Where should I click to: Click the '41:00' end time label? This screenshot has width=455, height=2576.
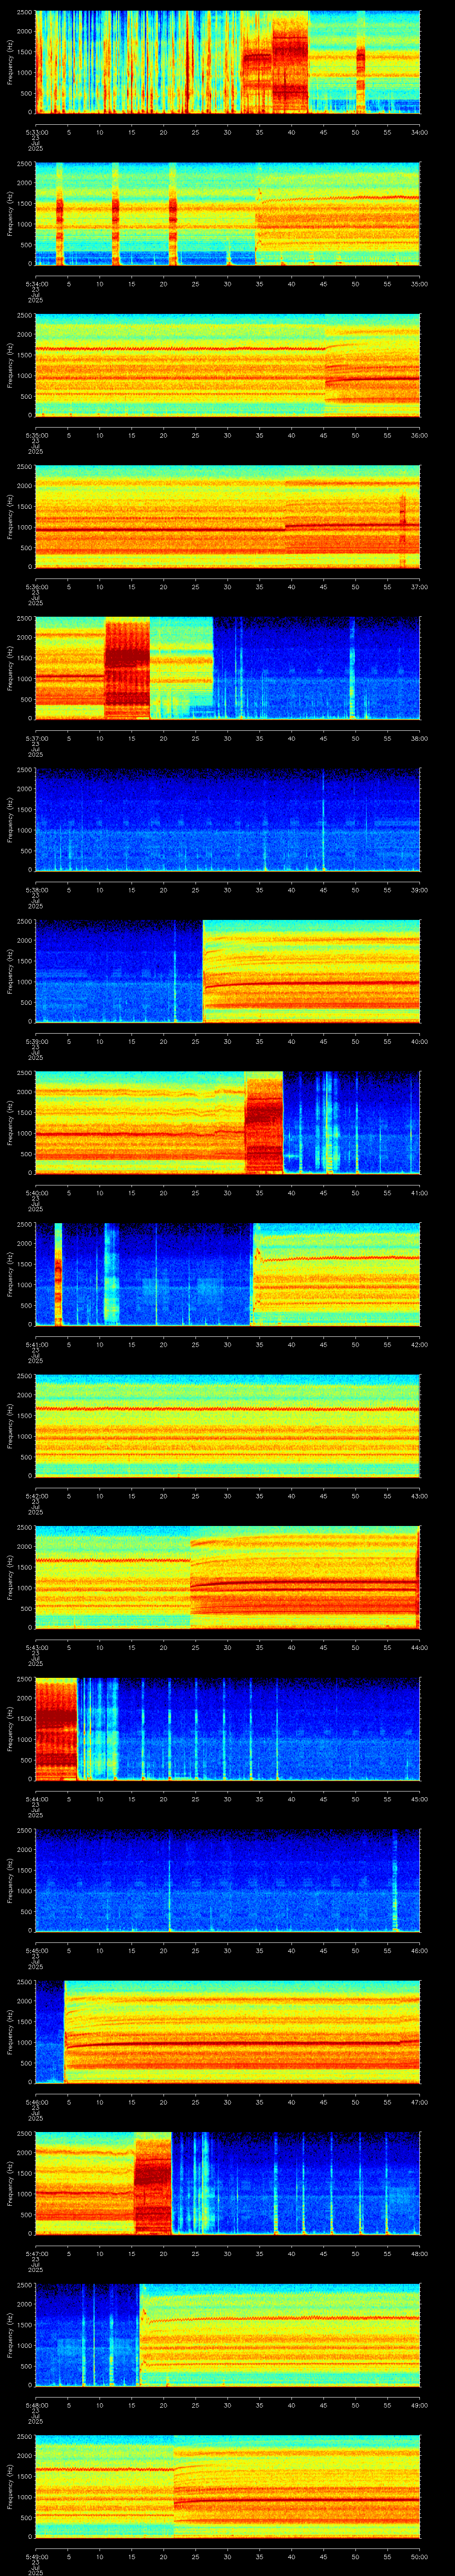pos(419,1193)
